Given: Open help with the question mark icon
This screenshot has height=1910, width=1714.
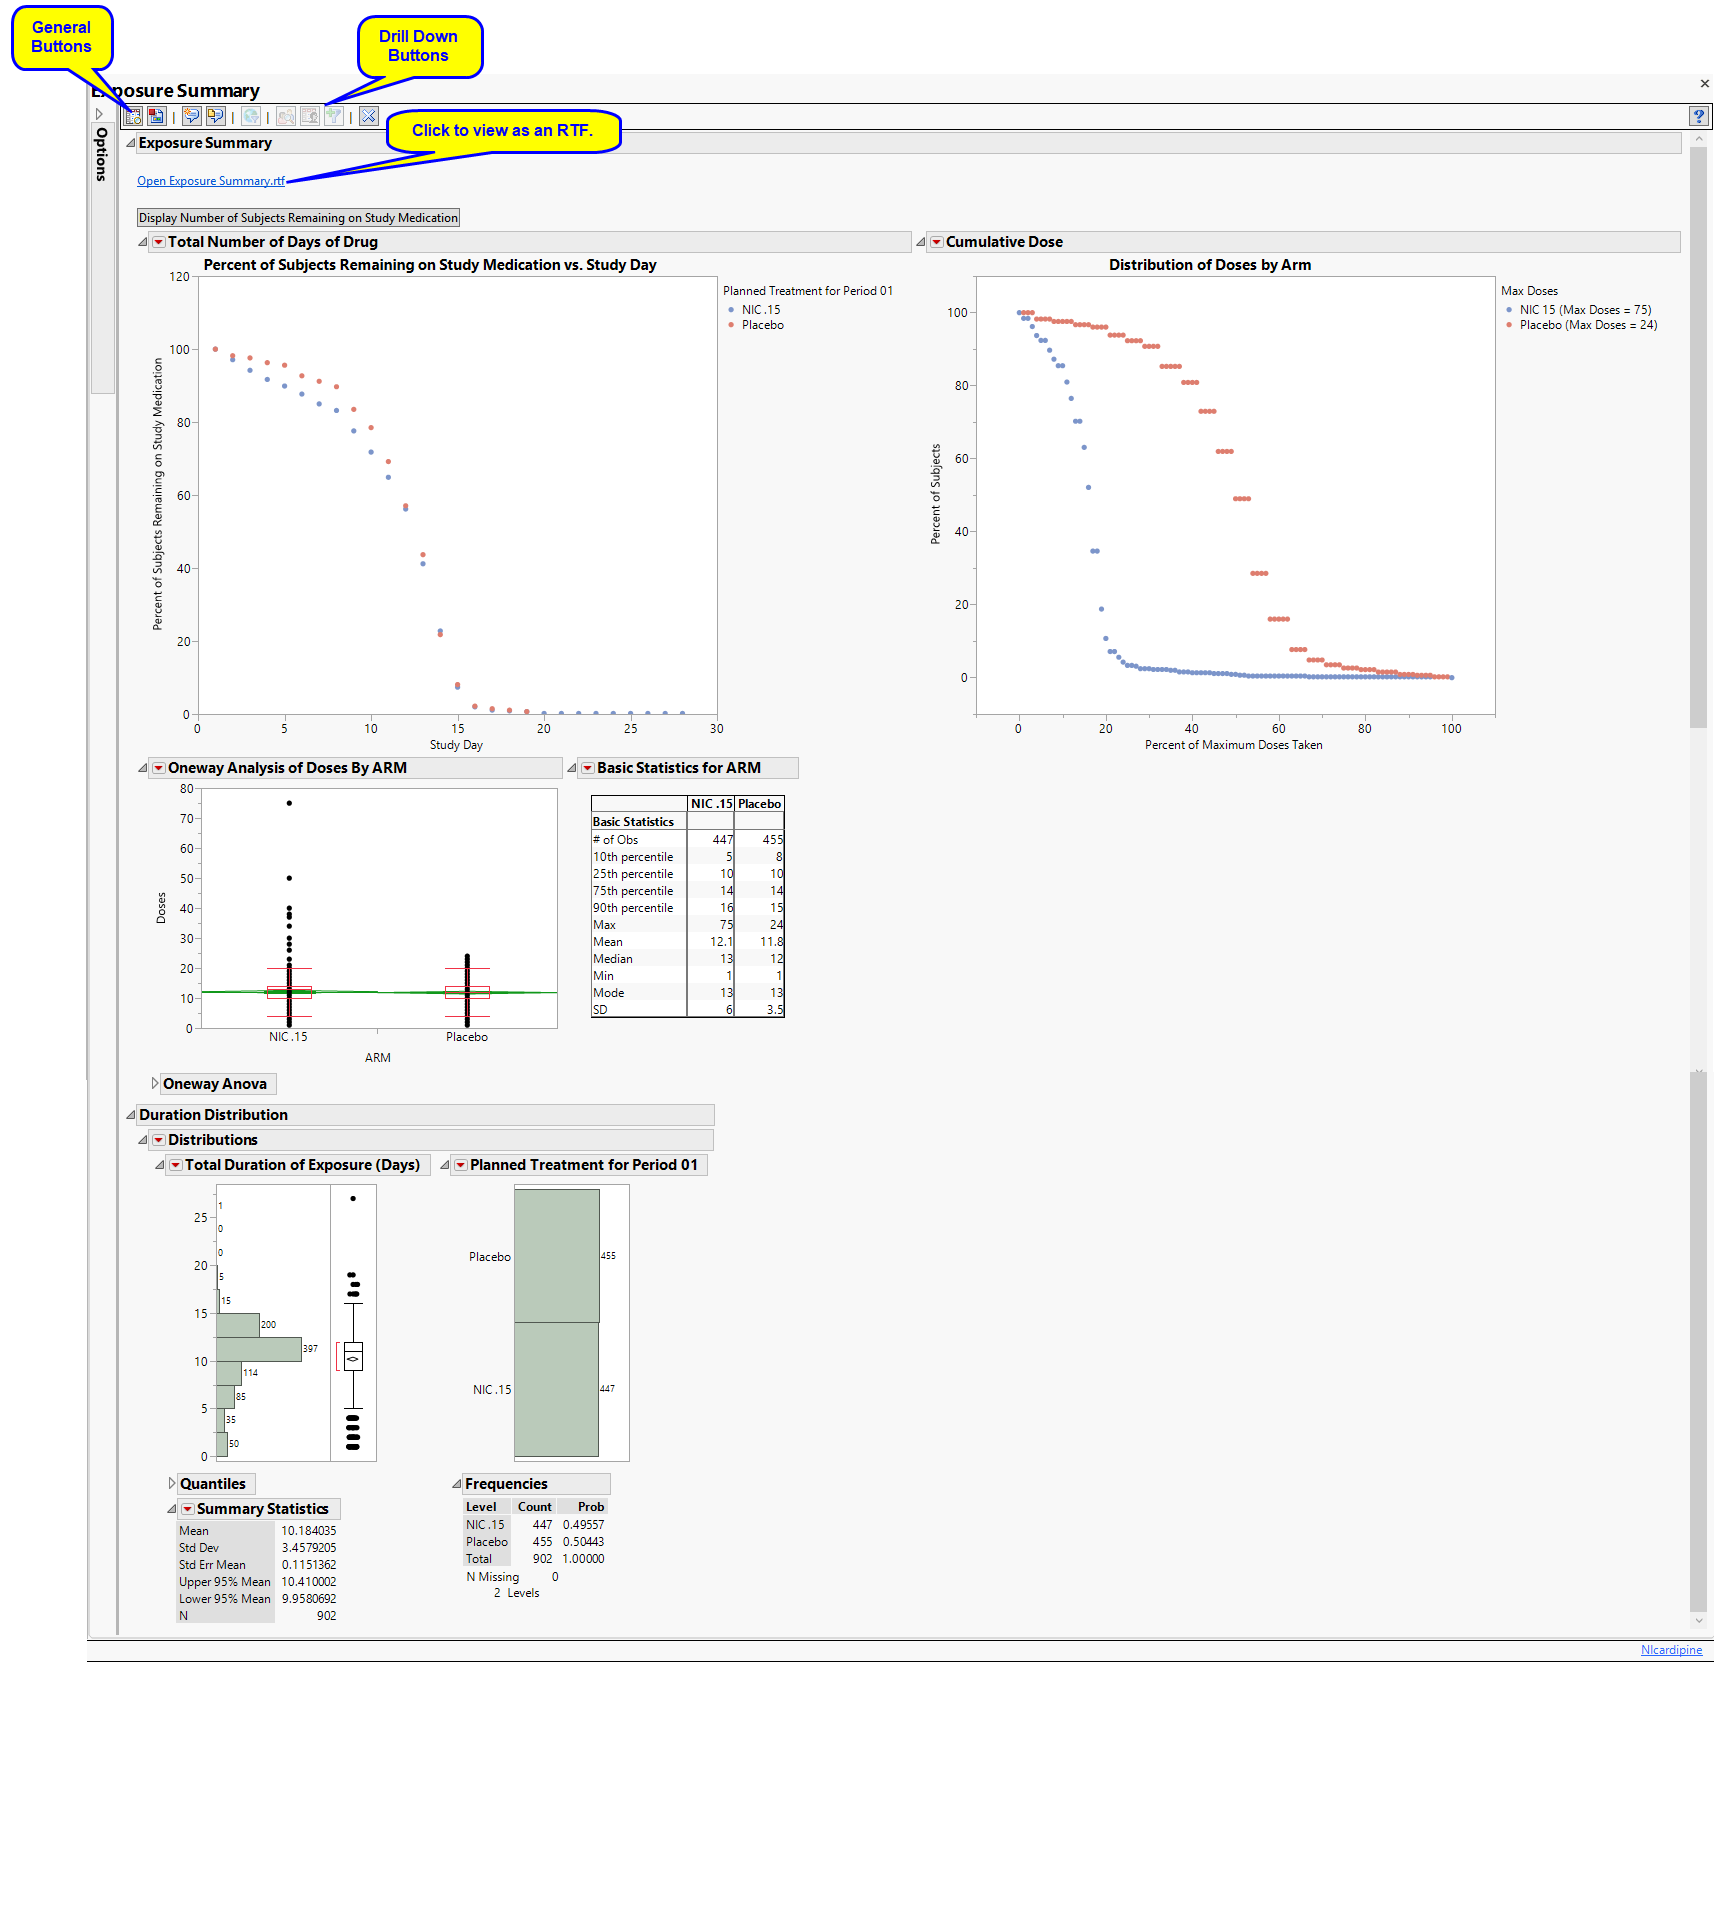Looking at the screenshot, I should tap(1698, 116).
